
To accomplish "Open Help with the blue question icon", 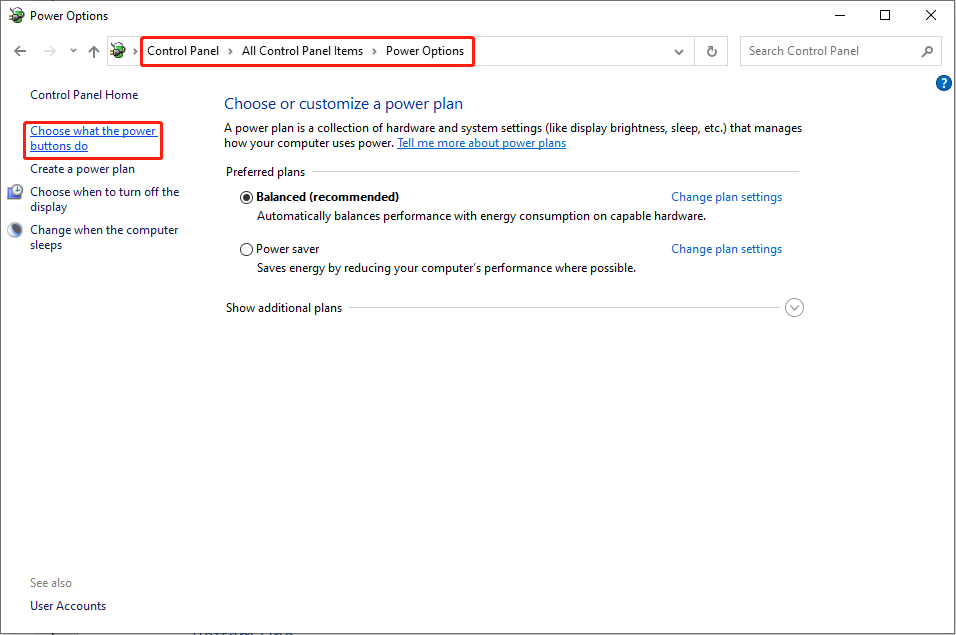I will click(943, 83).
